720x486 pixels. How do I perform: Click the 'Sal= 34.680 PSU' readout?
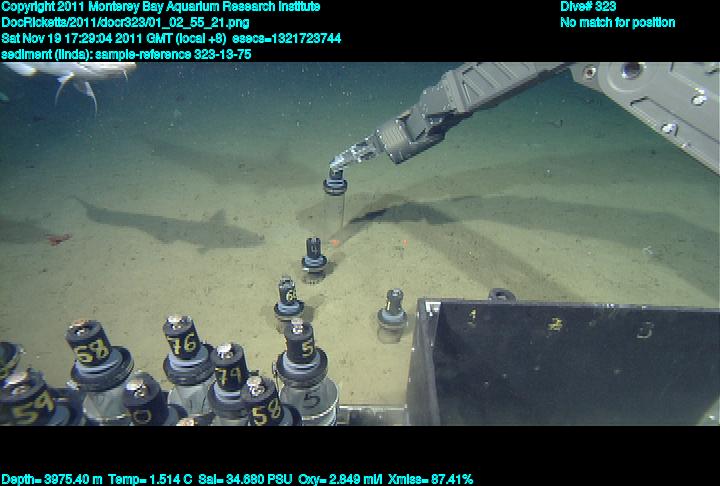pyautogui.click(x=245, y=480)
